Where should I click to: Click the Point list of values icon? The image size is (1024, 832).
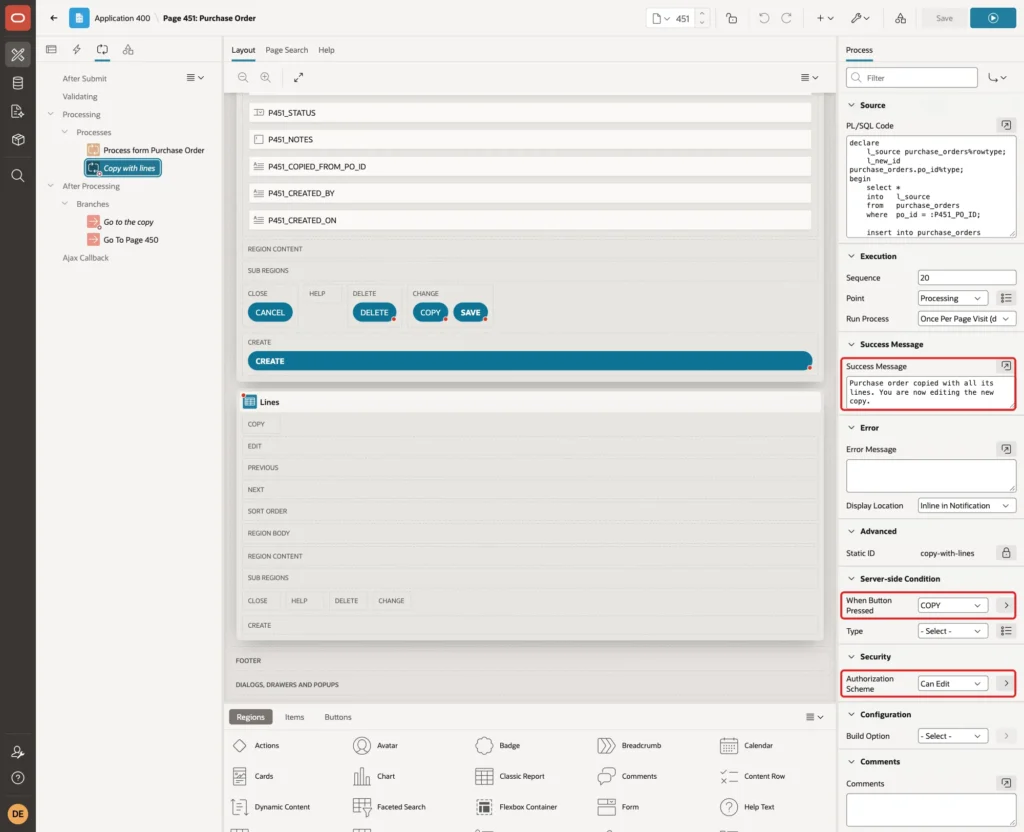tap(1006, 298)
